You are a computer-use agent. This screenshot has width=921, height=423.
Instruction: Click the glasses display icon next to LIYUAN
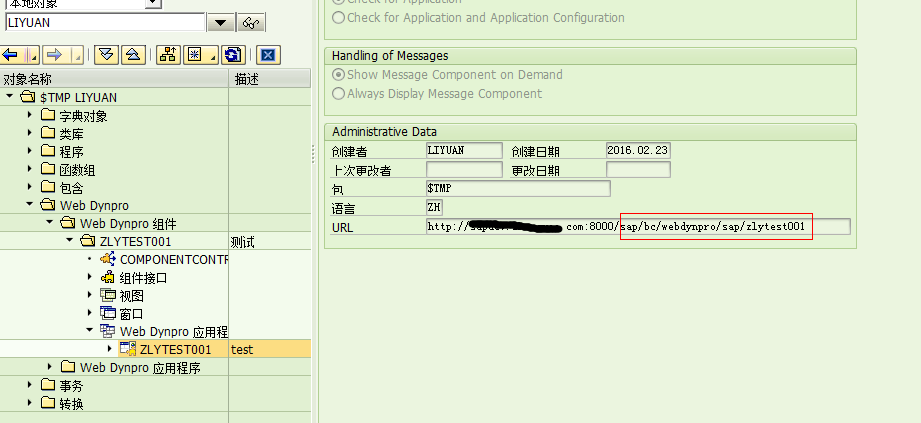click(251, 23)
